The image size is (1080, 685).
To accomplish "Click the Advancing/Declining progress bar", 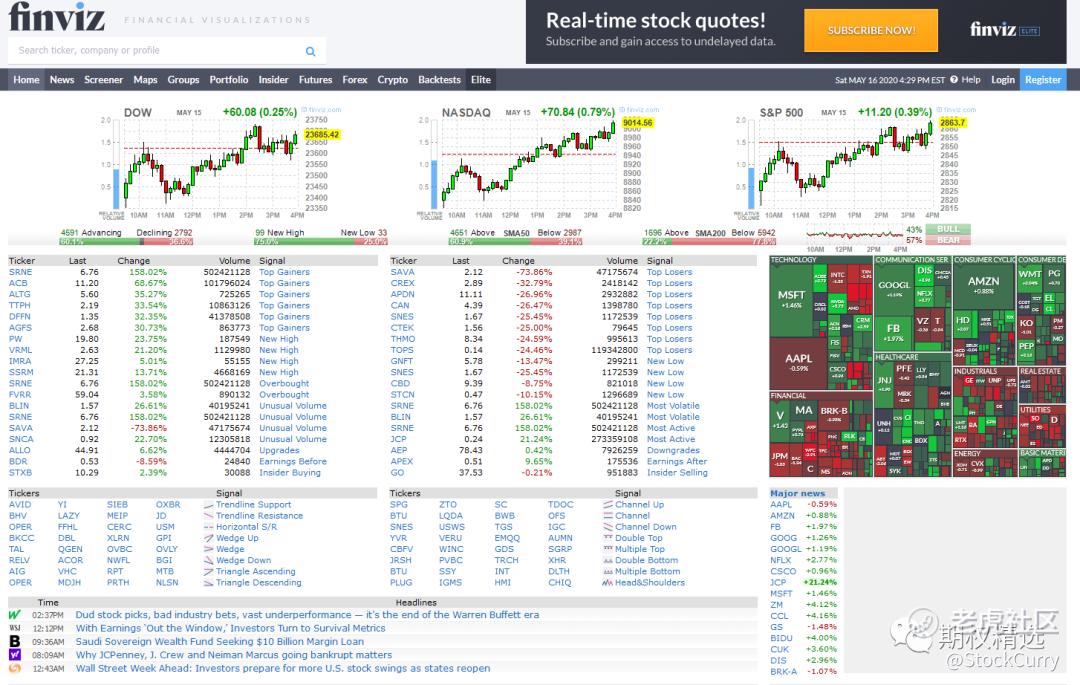I will click(x=127, y=242).
